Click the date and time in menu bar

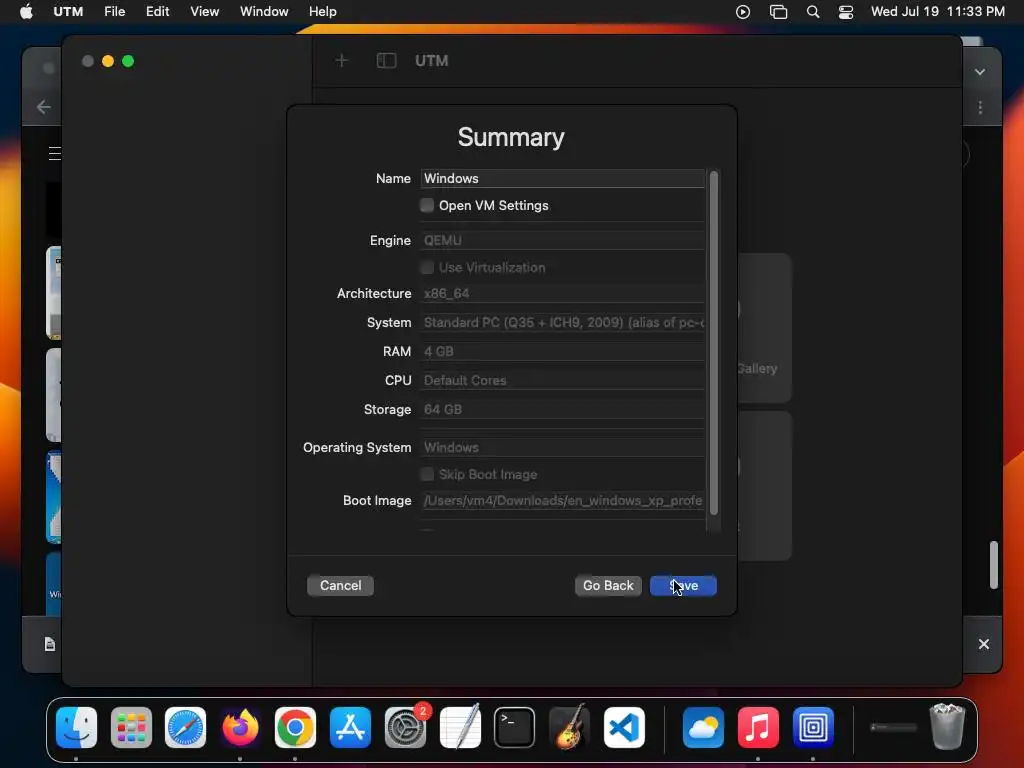[938, 11]
